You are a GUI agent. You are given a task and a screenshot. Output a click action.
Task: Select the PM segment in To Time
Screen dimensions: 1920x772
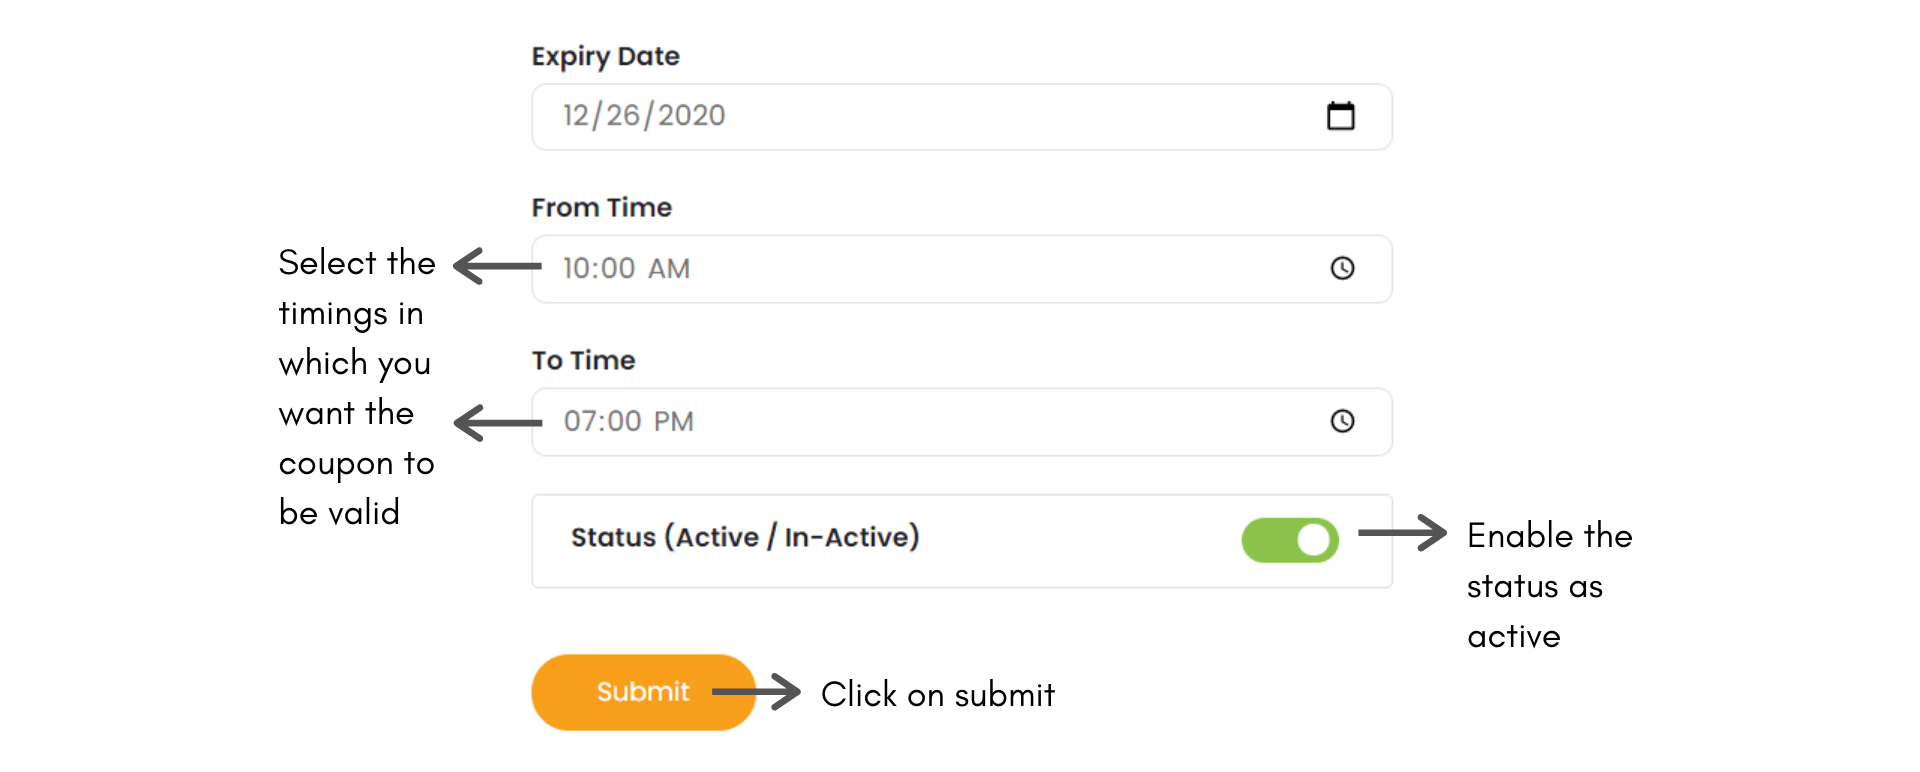[x=673, y=421]
